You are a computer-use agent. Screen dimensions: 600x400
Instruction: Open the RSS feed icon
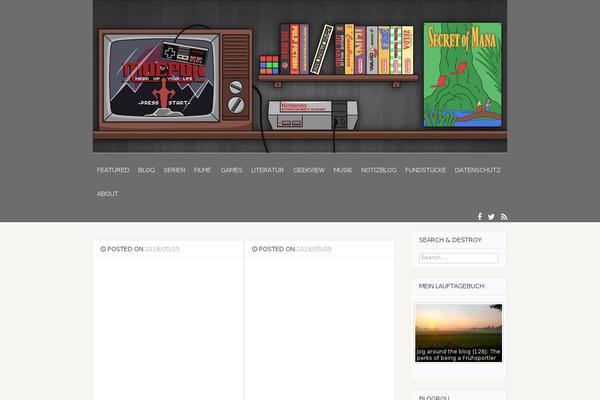coord(504,217)
